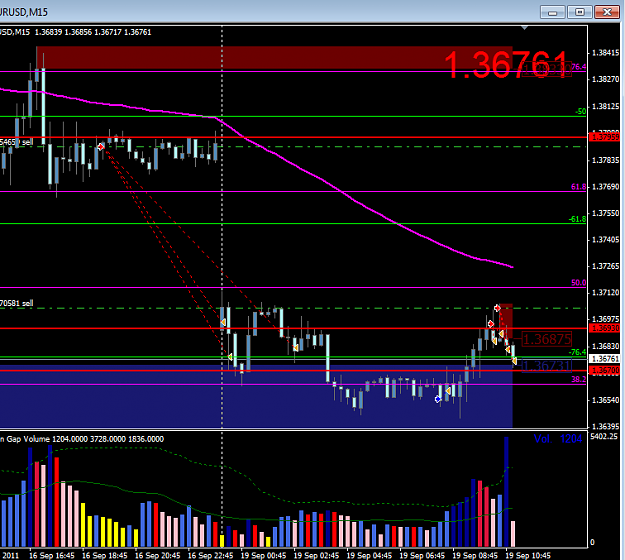
Task: Click the orange close arrow on the 16 Sep 22:45 candle
Action: (x=223, y=322)
